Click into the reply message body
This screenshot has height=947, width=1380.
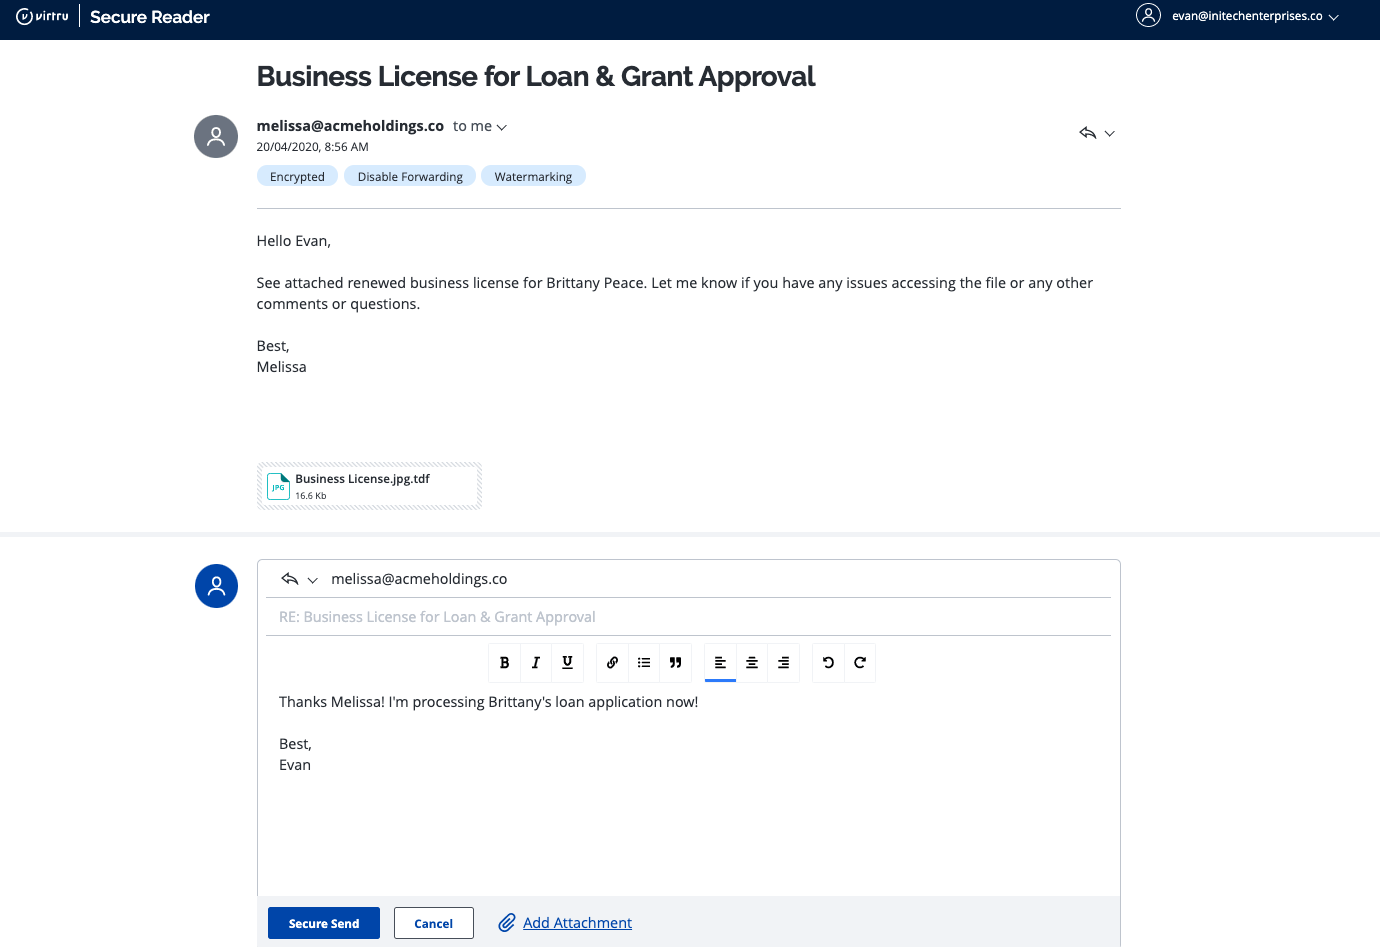tap(688, 790)
